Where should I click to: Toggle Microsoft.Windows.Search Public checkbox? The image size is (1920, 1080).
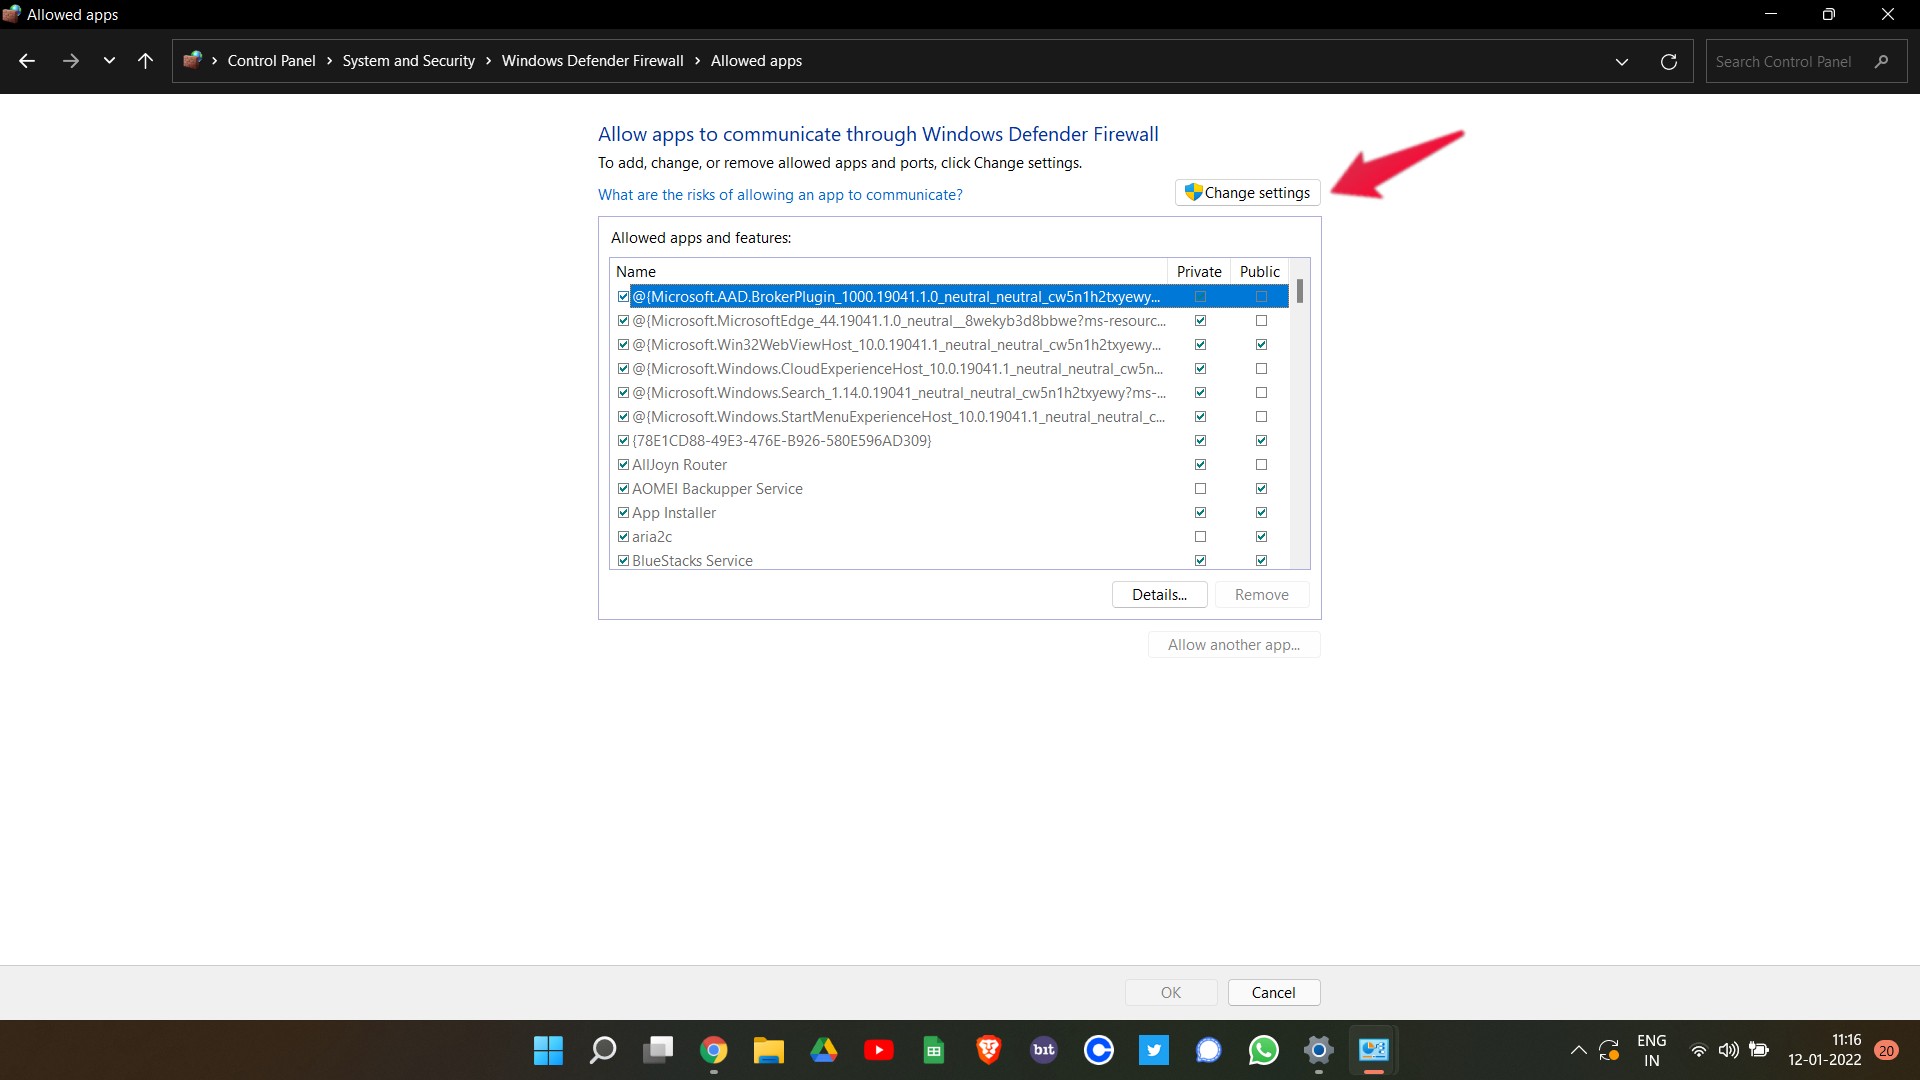coord(1261,393)
